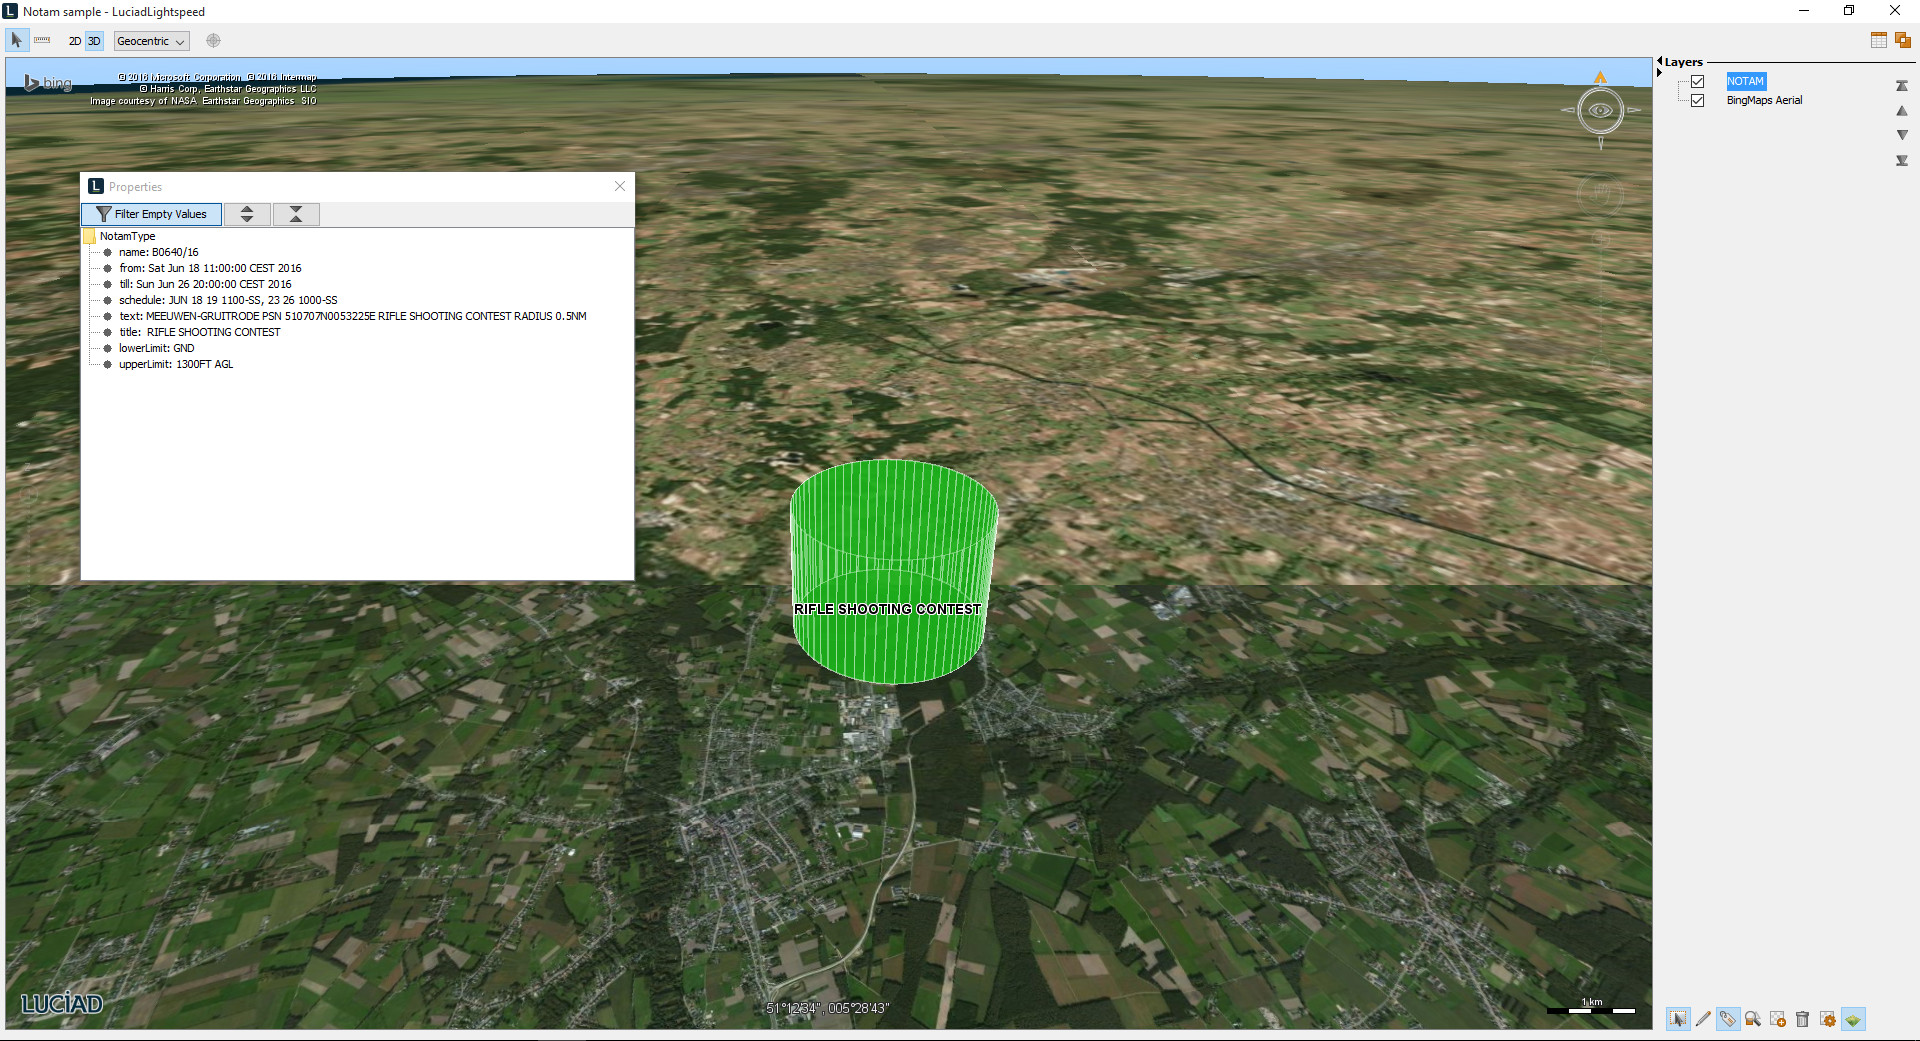
Task: Select 3D view mode
Action: pyautogui.click(x=94, y=41)
